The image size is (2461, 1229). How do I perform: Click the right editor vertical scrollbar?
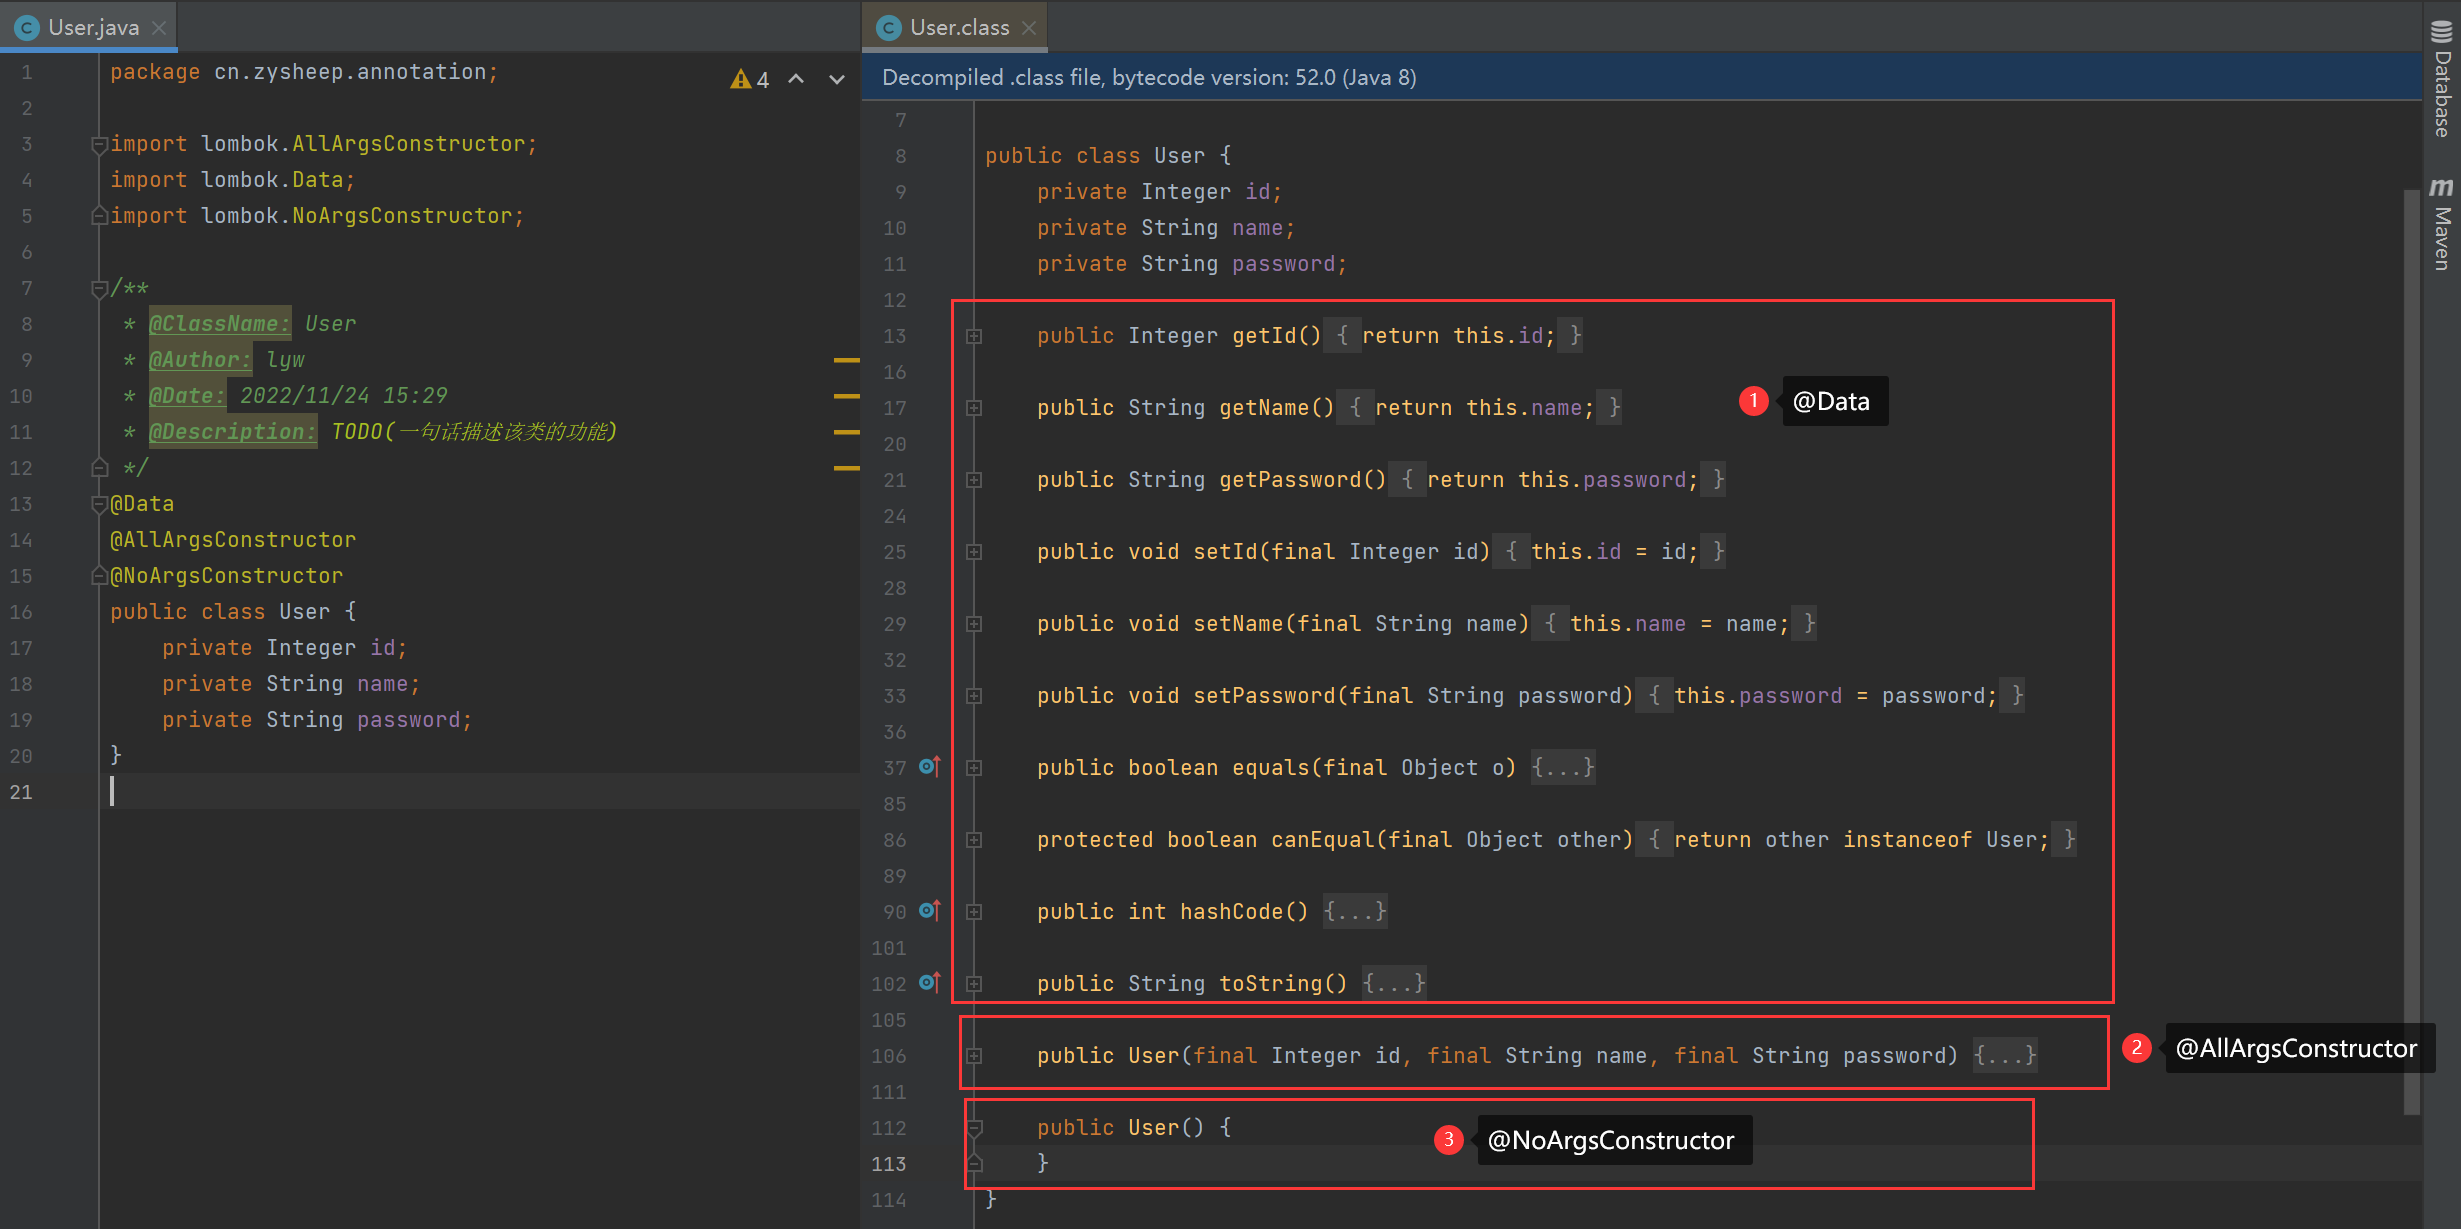click(2411, 650)
